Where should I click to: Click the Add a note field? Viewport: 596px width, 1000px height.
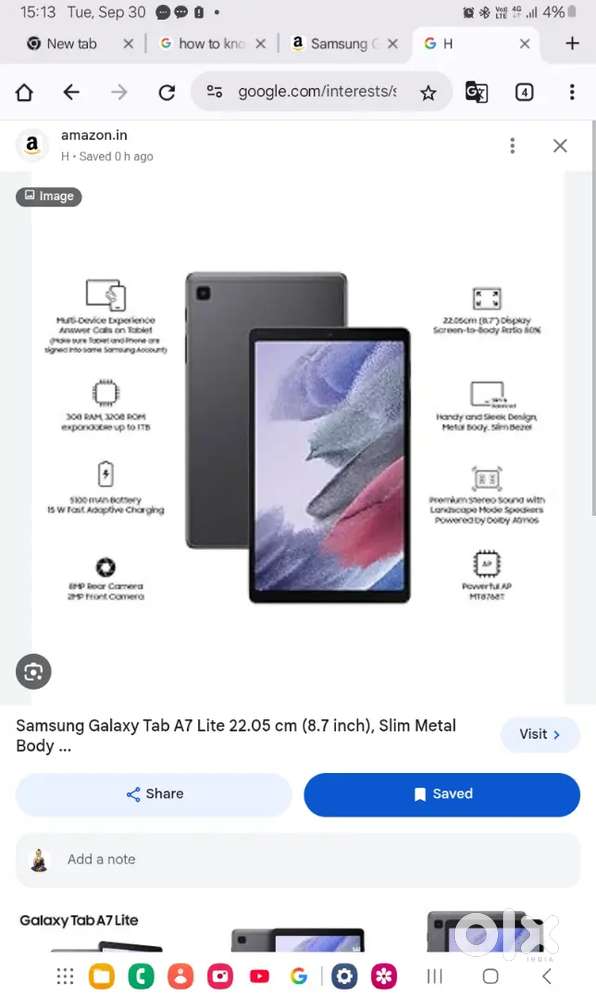[298, 860]
